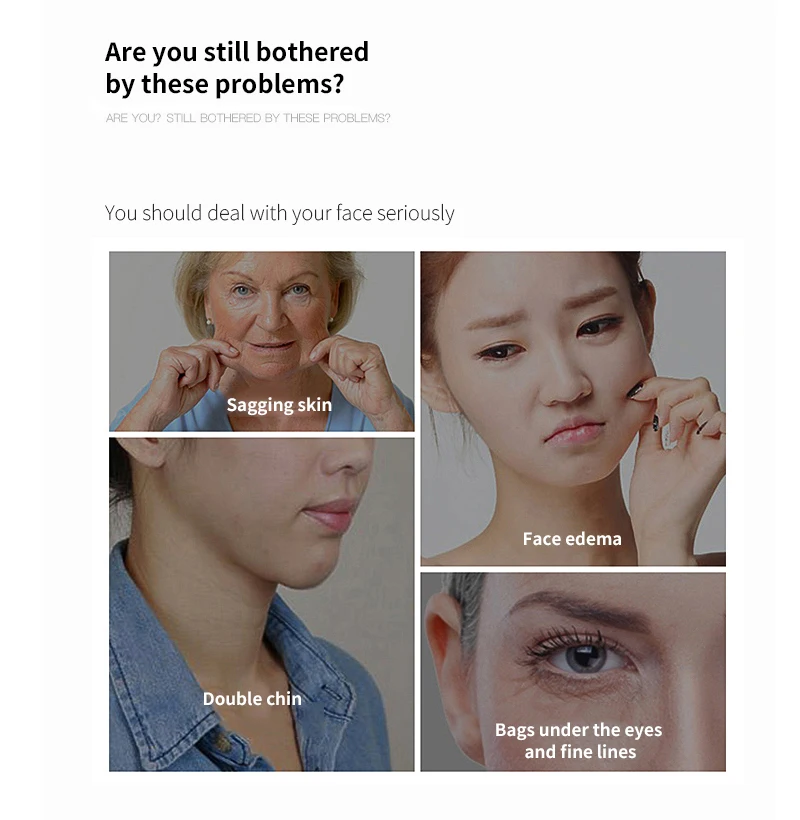Click 'by these problems?' heading line
This screenshot has height=820, width=800.
[225, 84]
